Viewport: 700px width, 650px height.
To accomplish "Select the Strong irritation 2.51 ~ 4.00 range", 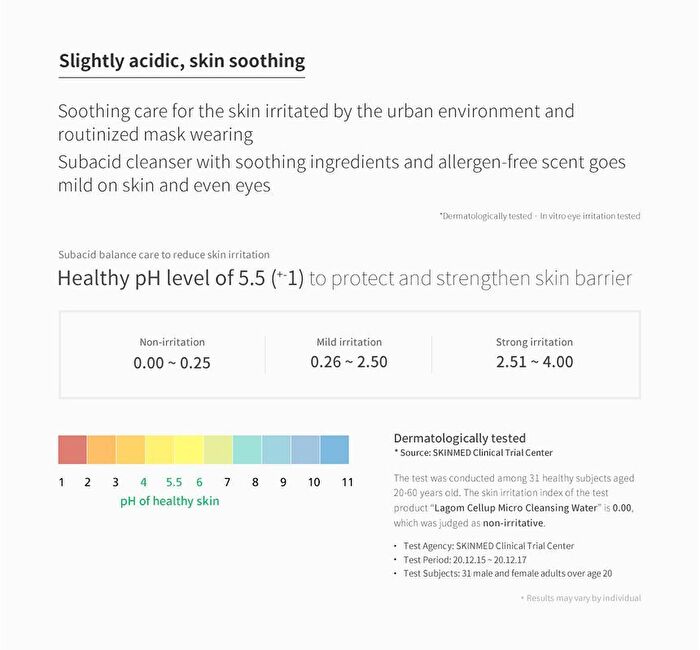I will [534, 354].
